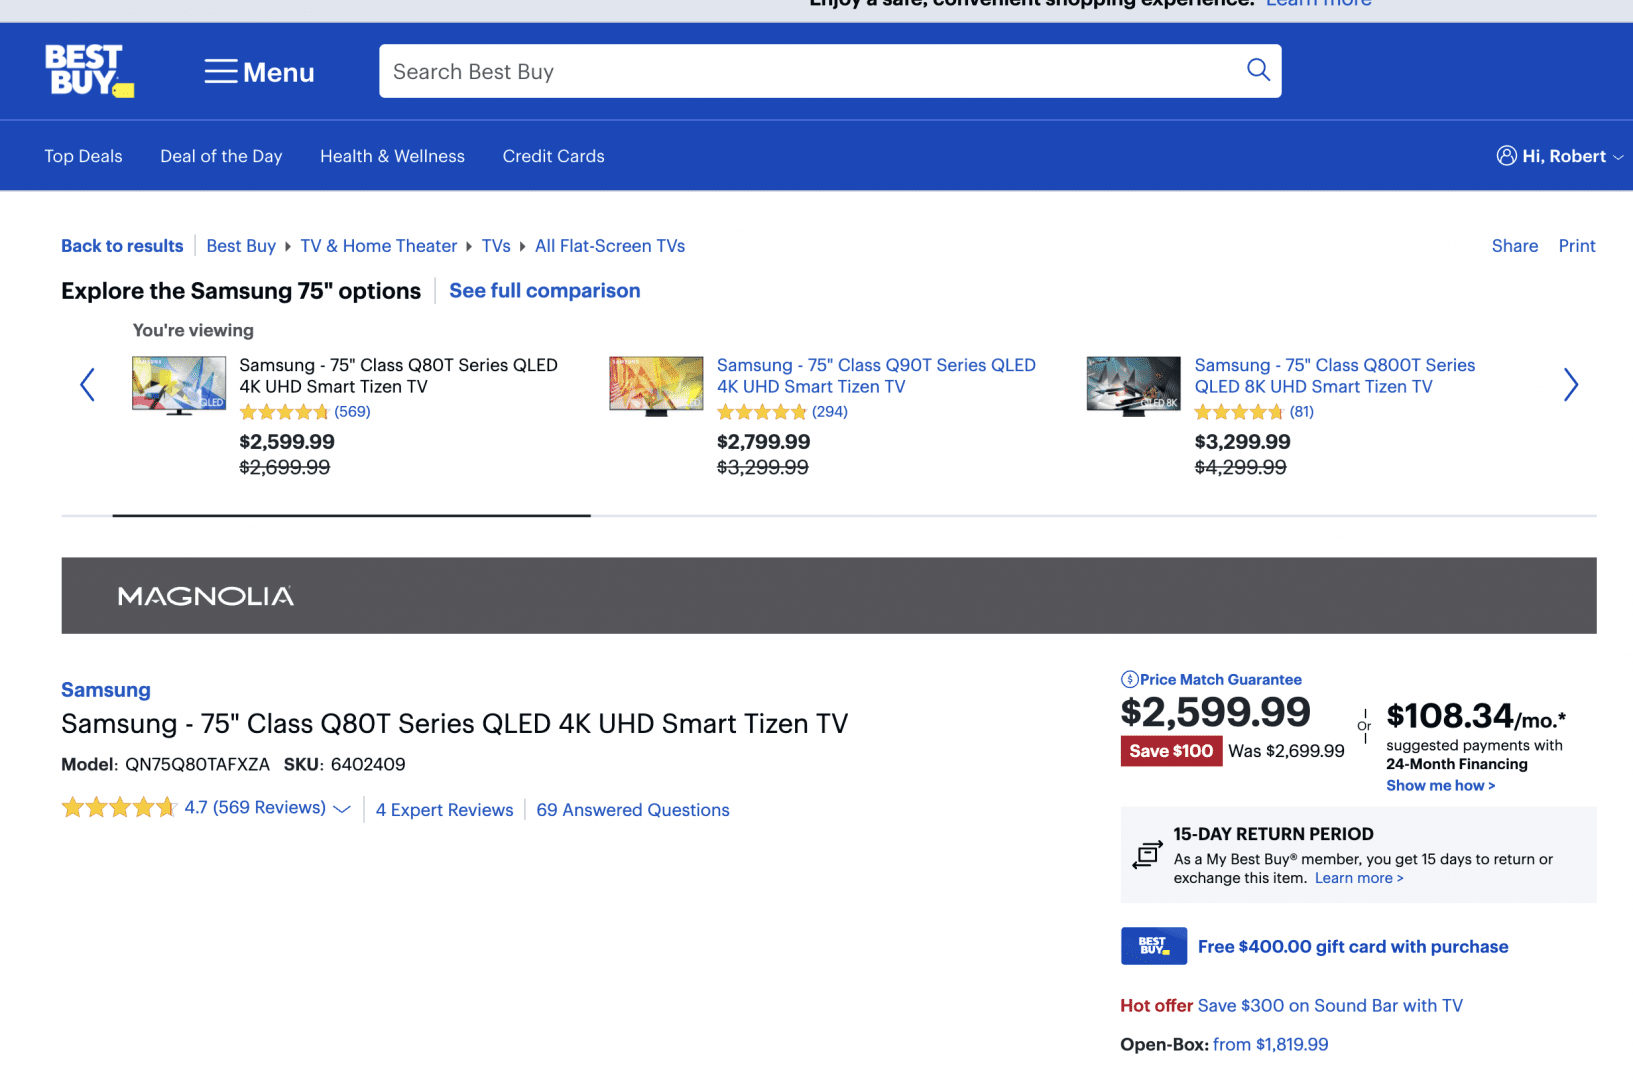Advance to next Samsung 75" options
This screenshot has height=1080, width=1633.
pos(1570,385)
